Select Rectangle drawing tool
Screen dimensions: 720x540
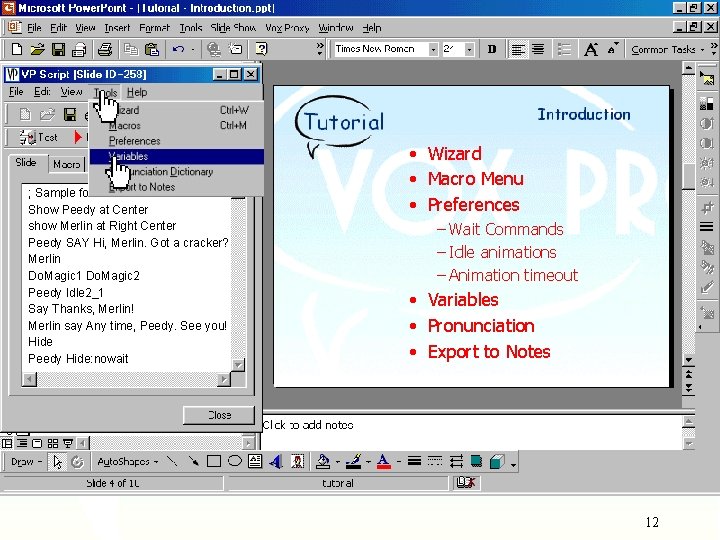214,461
